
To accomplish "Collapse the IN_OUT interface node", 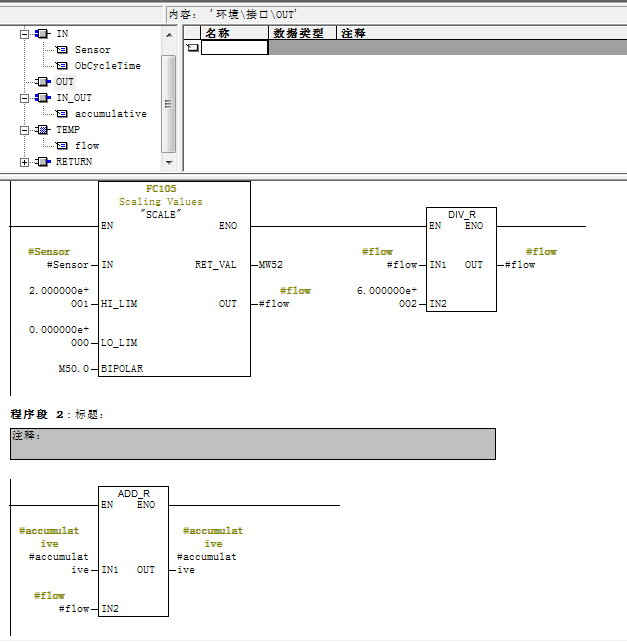I will point(25,98).
